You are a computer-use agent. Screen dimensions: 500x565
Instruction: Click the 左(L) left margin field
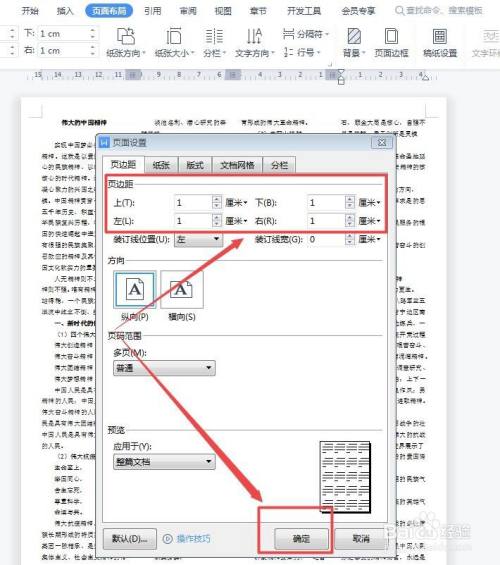[193, 221]
